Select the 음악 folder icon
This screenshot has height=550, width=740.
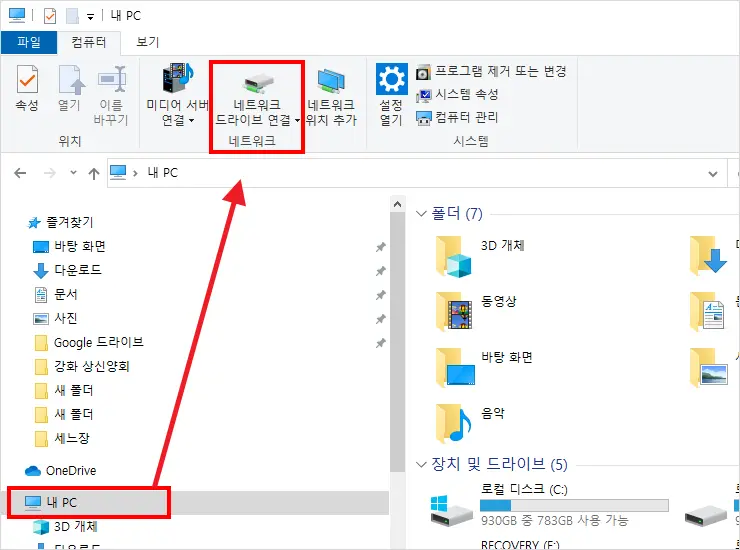point(453,423)
